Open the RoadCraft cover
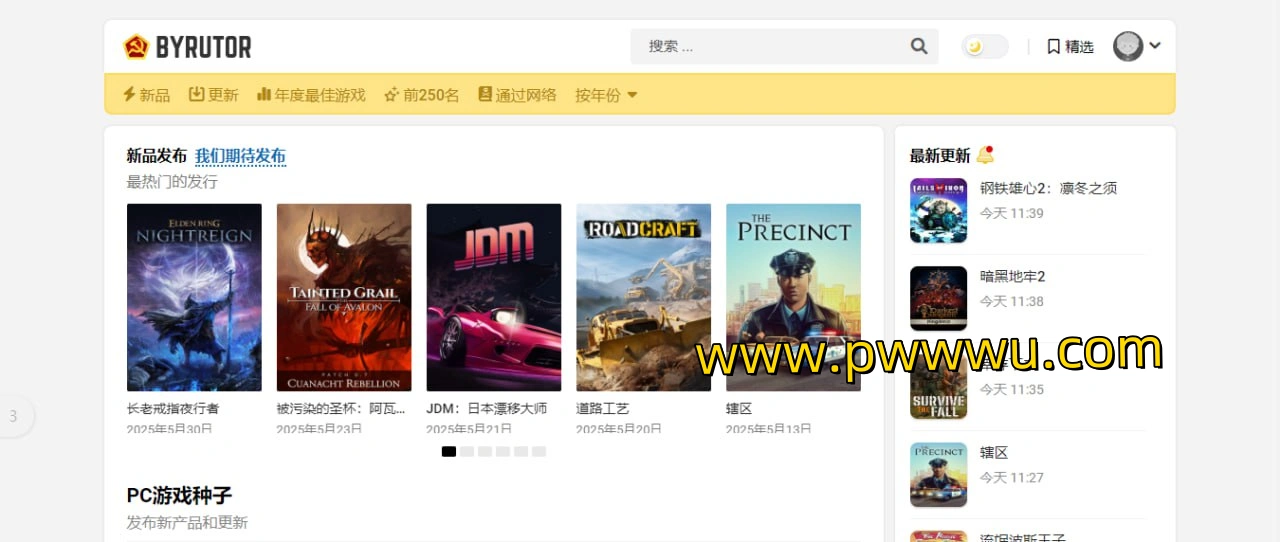 [x=644, y=297]
